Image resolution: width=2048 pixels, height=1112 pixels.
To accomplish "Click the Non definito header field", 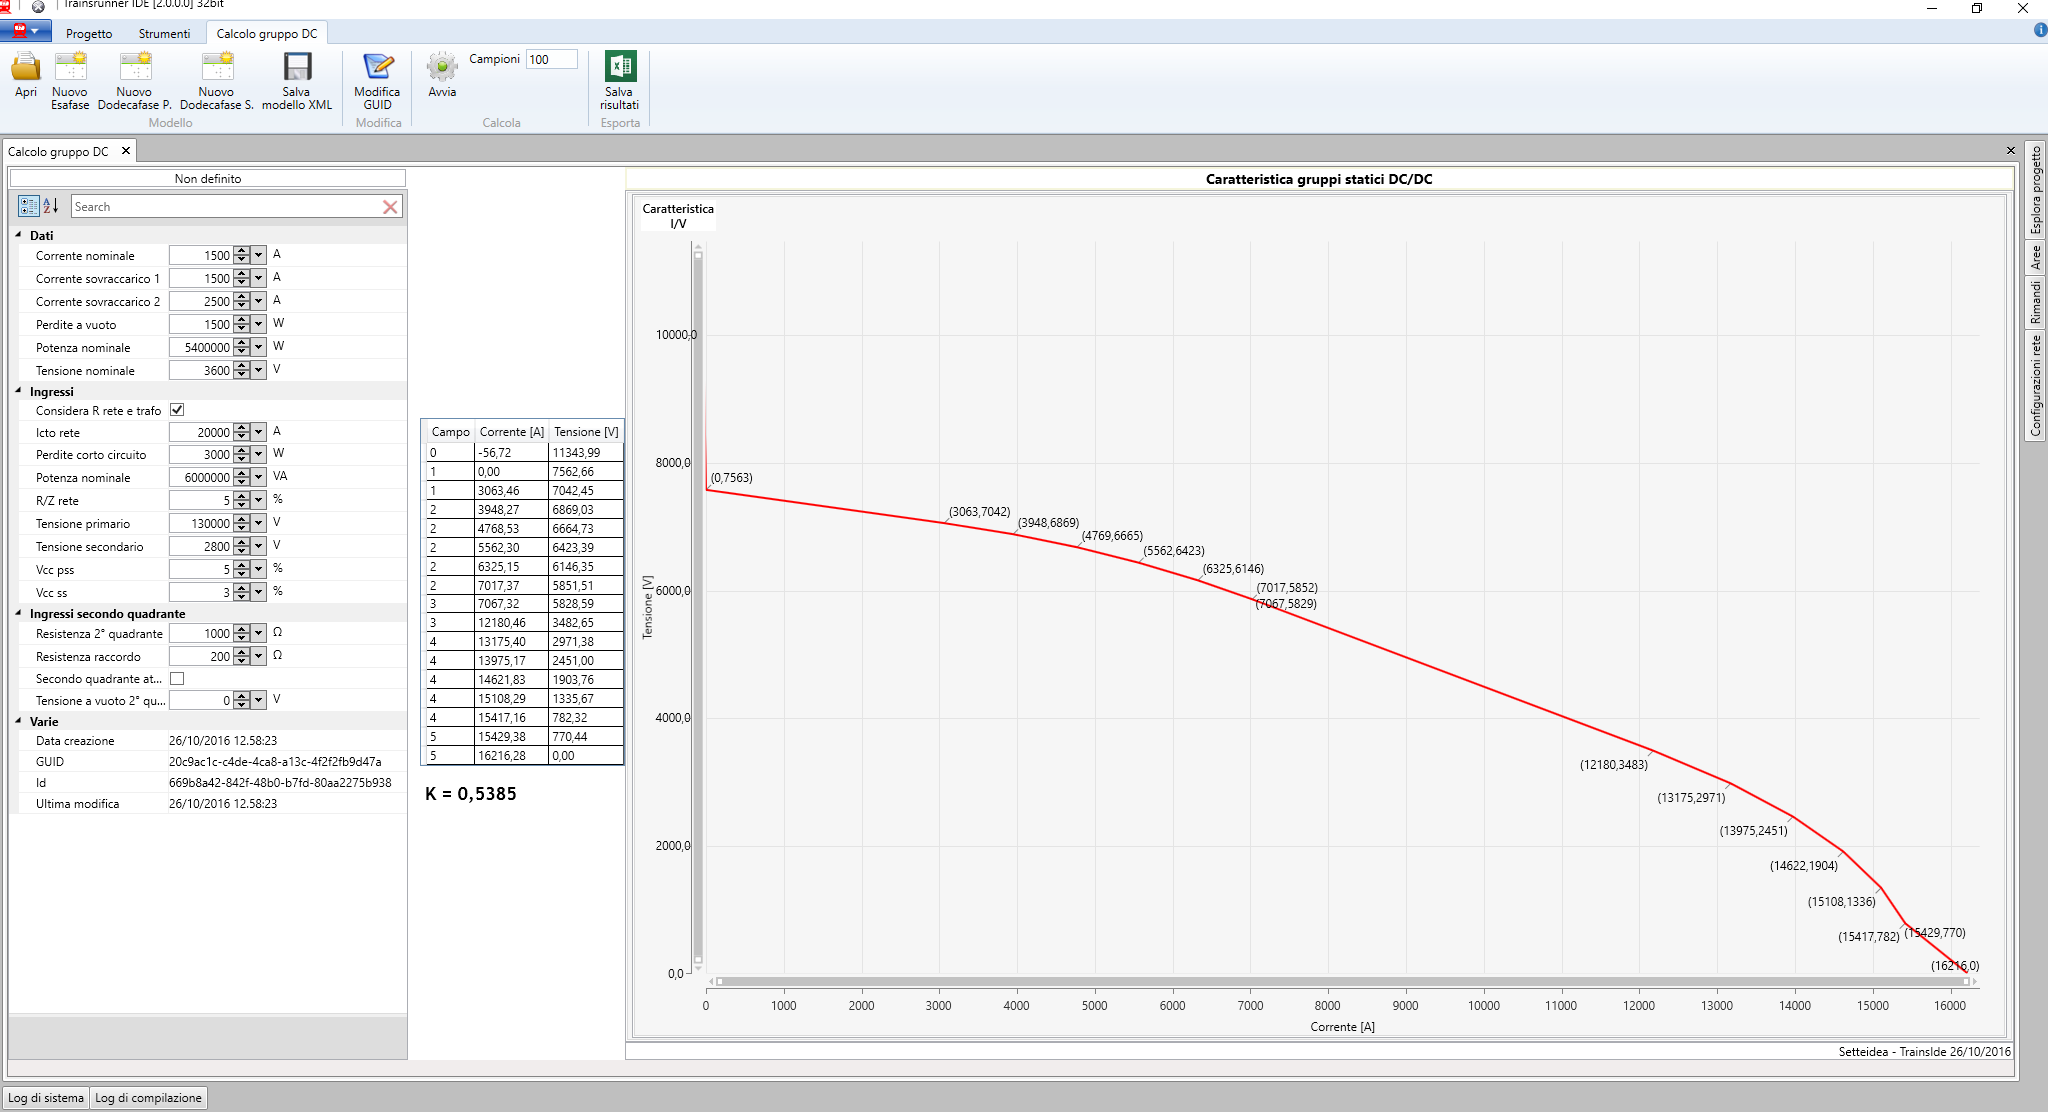I will [208, 178].
